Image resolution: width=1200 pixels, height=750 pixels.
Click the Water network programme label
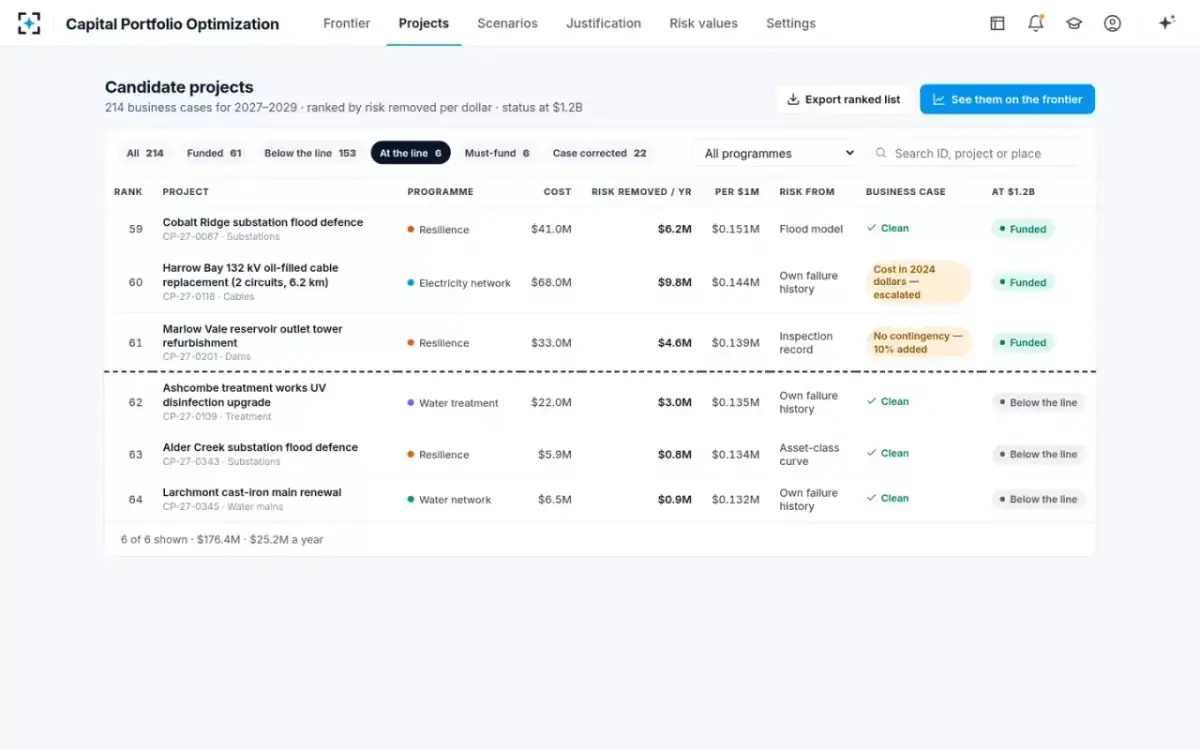pos(449,500)
